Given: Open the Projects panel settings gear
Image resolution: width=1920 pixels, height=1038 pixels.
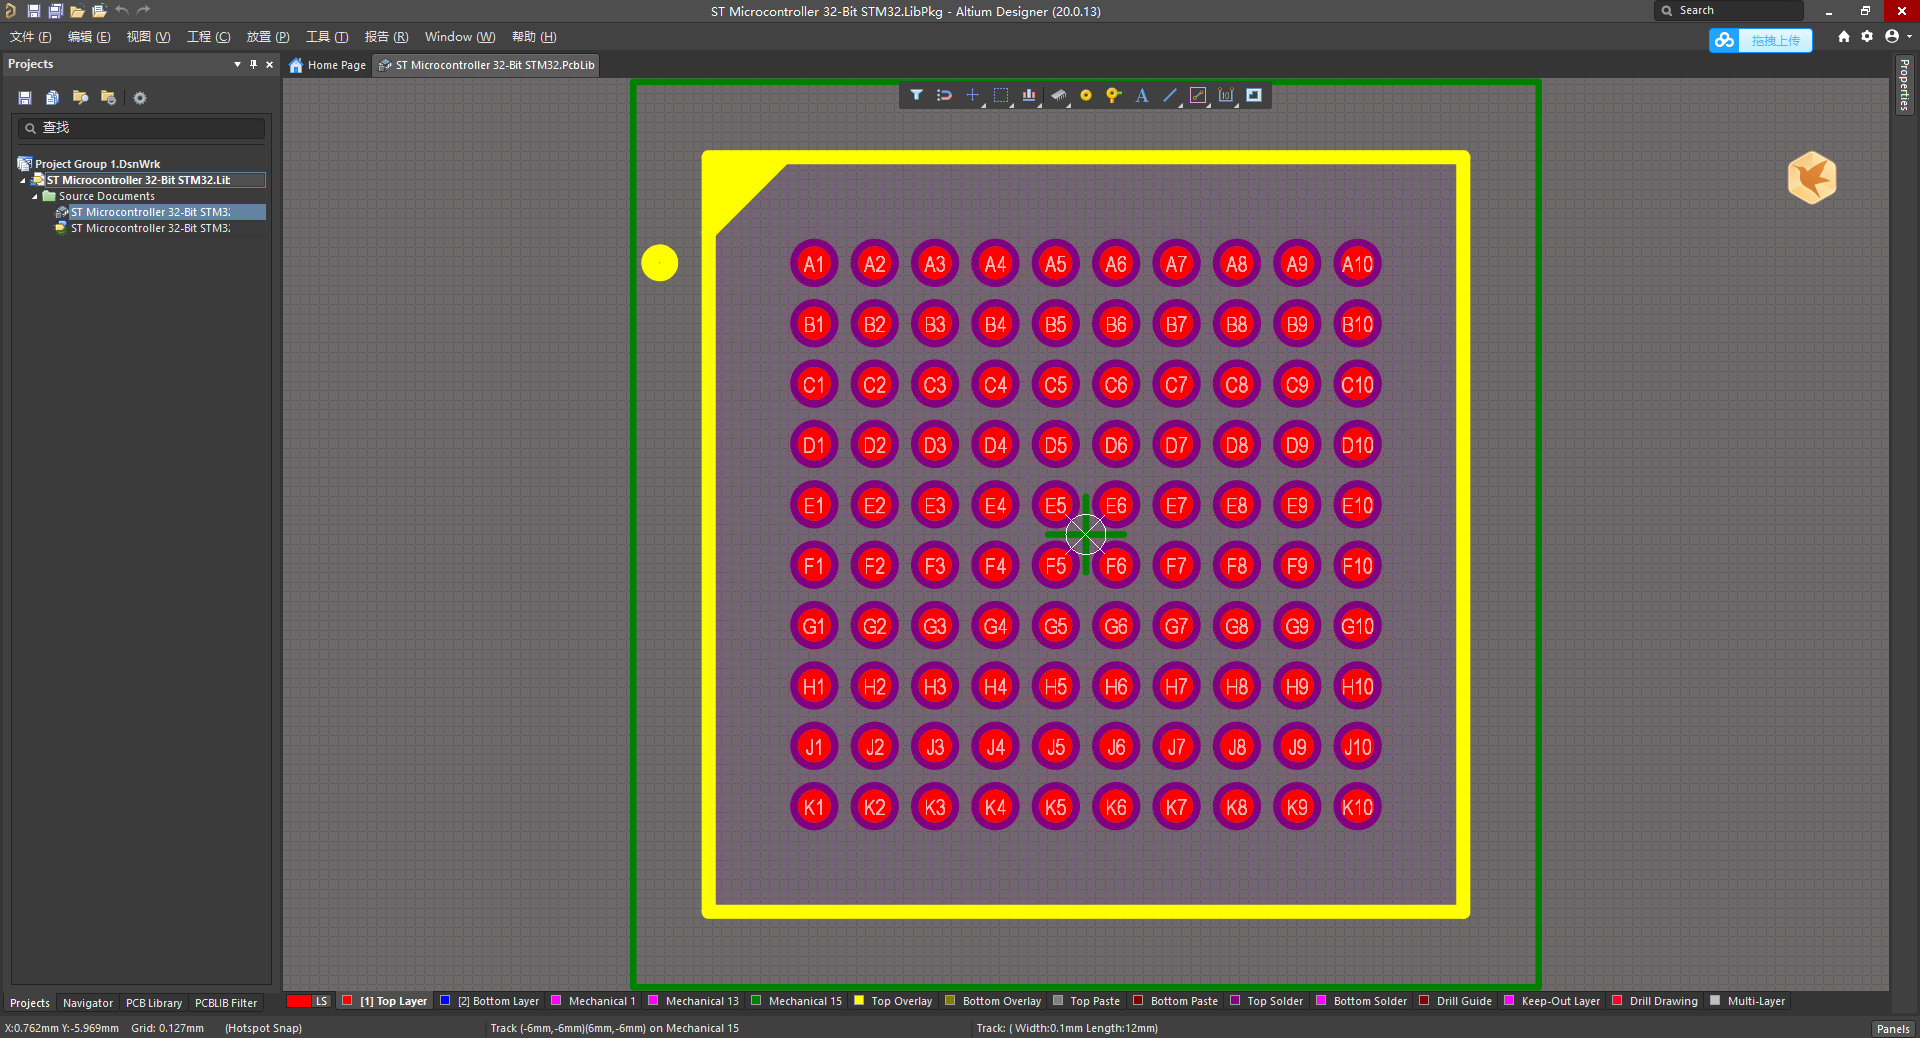Looking at the screenshot, I should point(140,98).
